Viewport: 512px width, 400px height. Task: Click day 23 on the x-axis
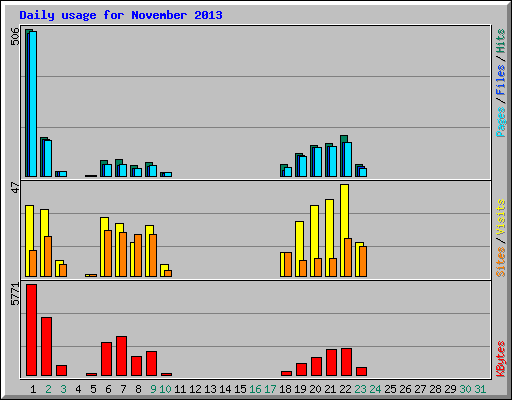360,389
